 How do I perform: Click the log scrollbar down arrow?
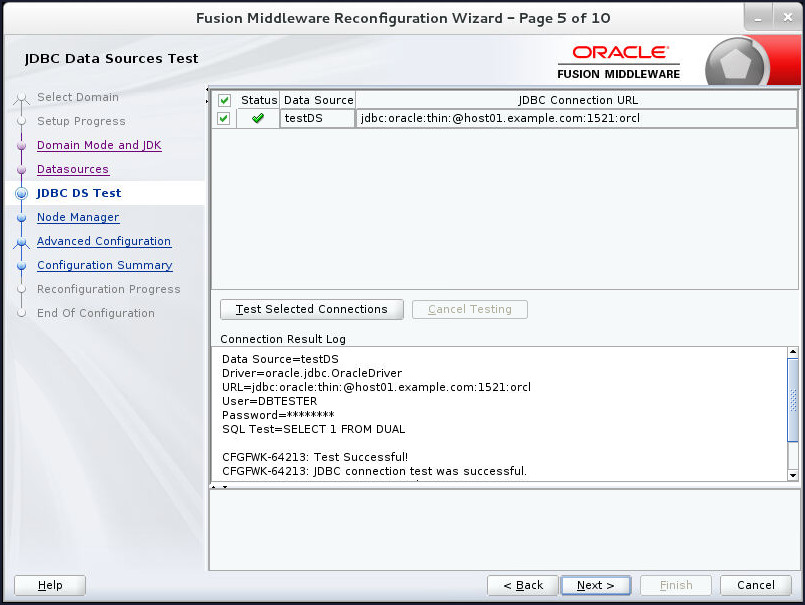point(793,475)
